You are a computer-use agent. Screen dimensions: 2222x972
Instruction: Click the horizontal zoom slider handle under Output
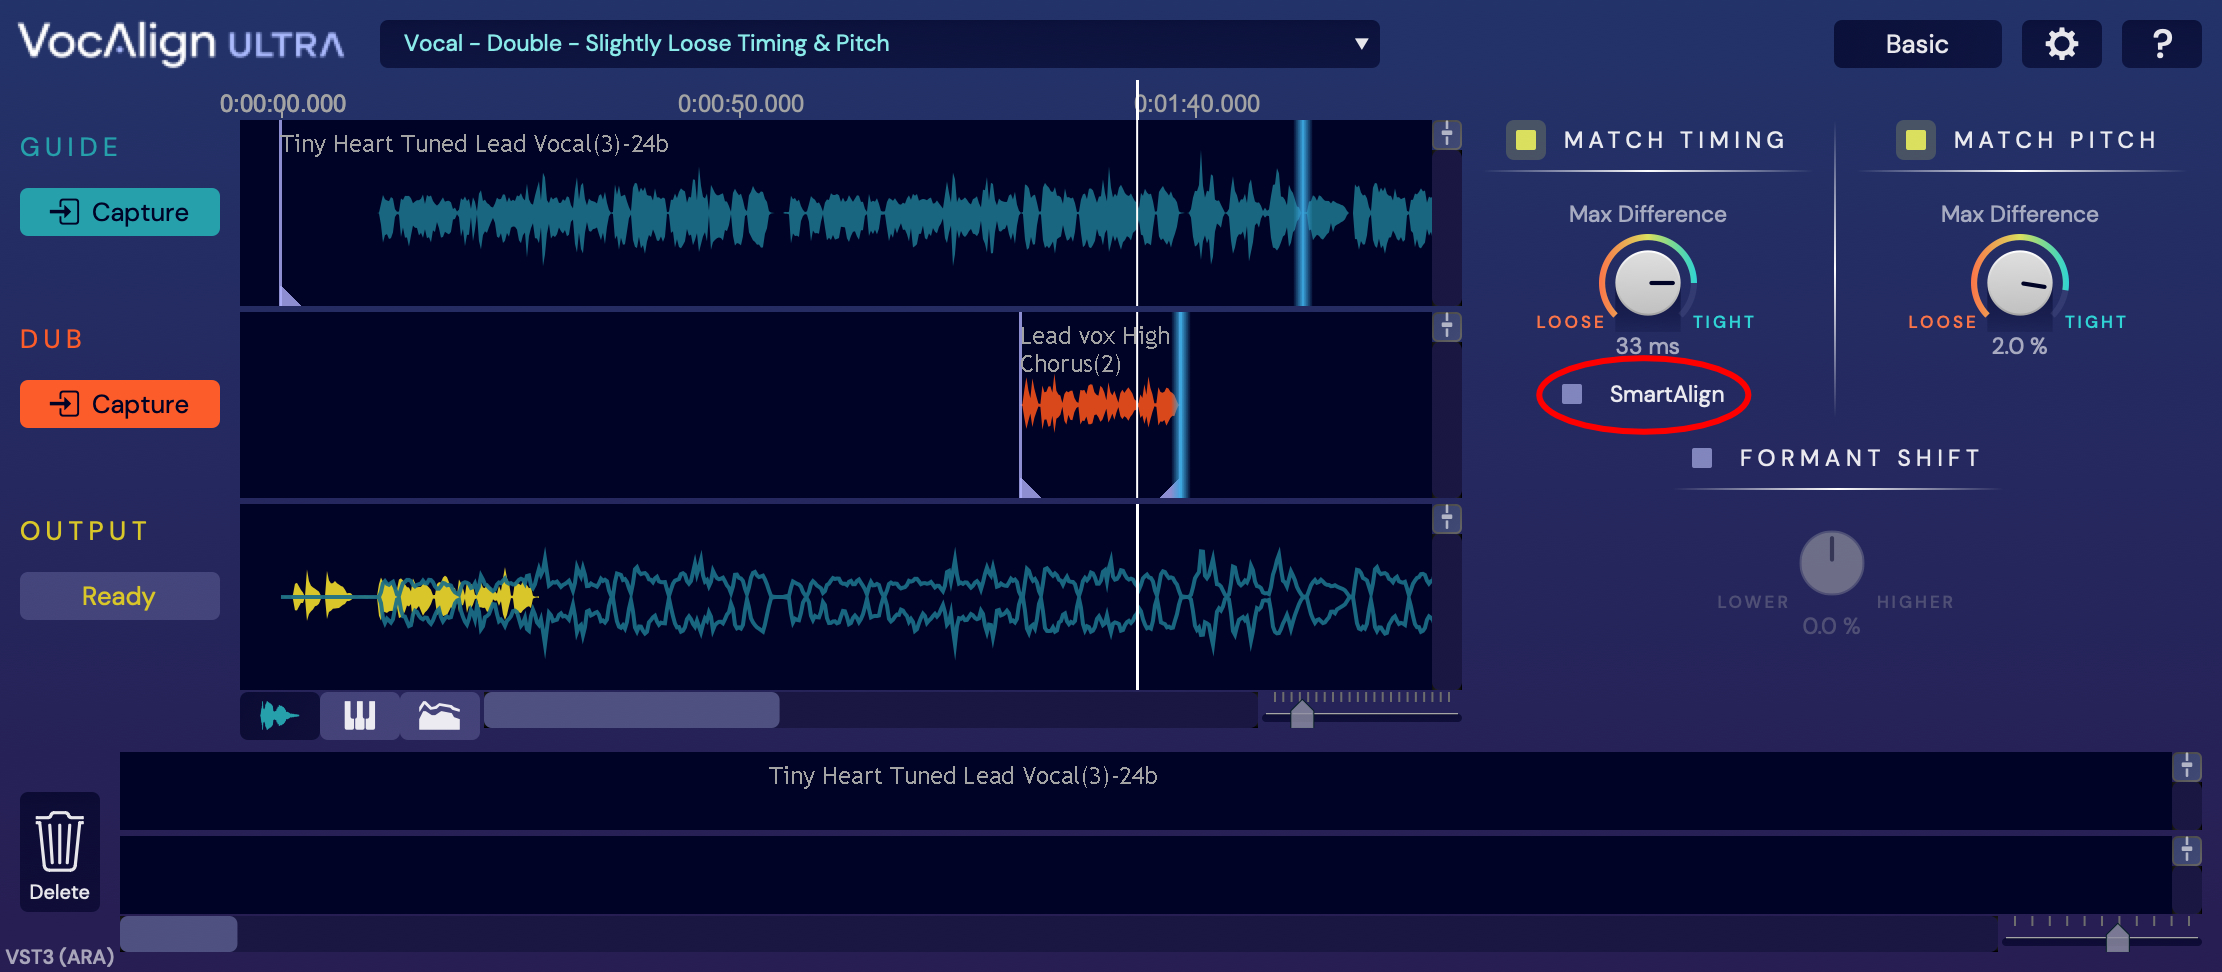point(1302,714)
